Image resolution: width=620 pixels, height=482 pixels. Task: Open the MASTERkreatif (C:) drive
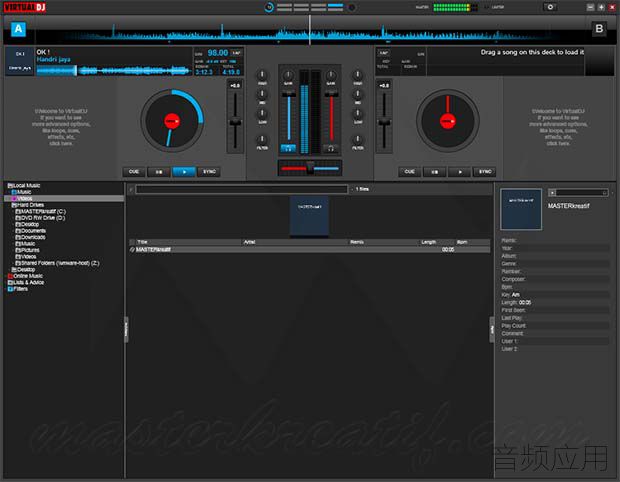41,212
